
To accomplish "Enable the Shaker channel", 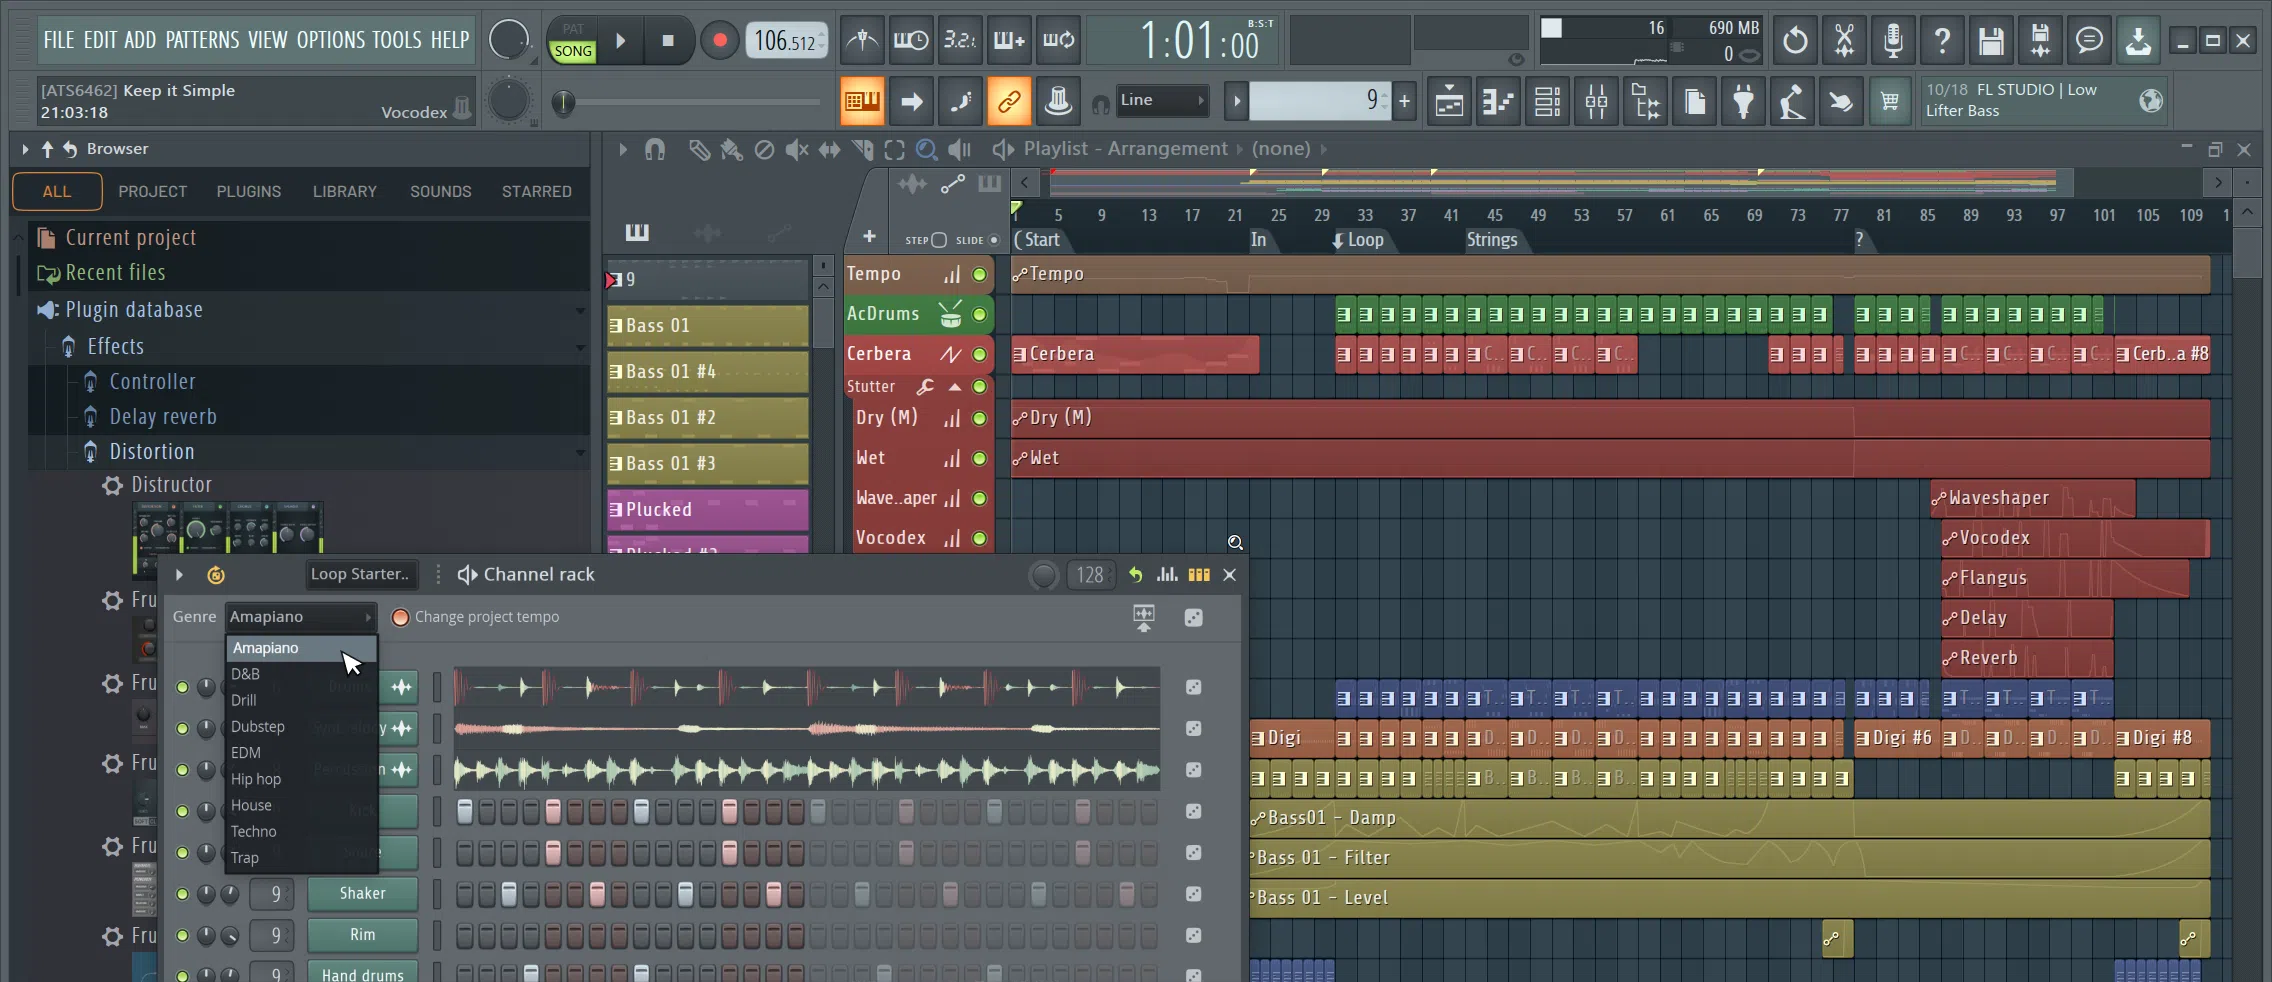I will click(183, 895).
